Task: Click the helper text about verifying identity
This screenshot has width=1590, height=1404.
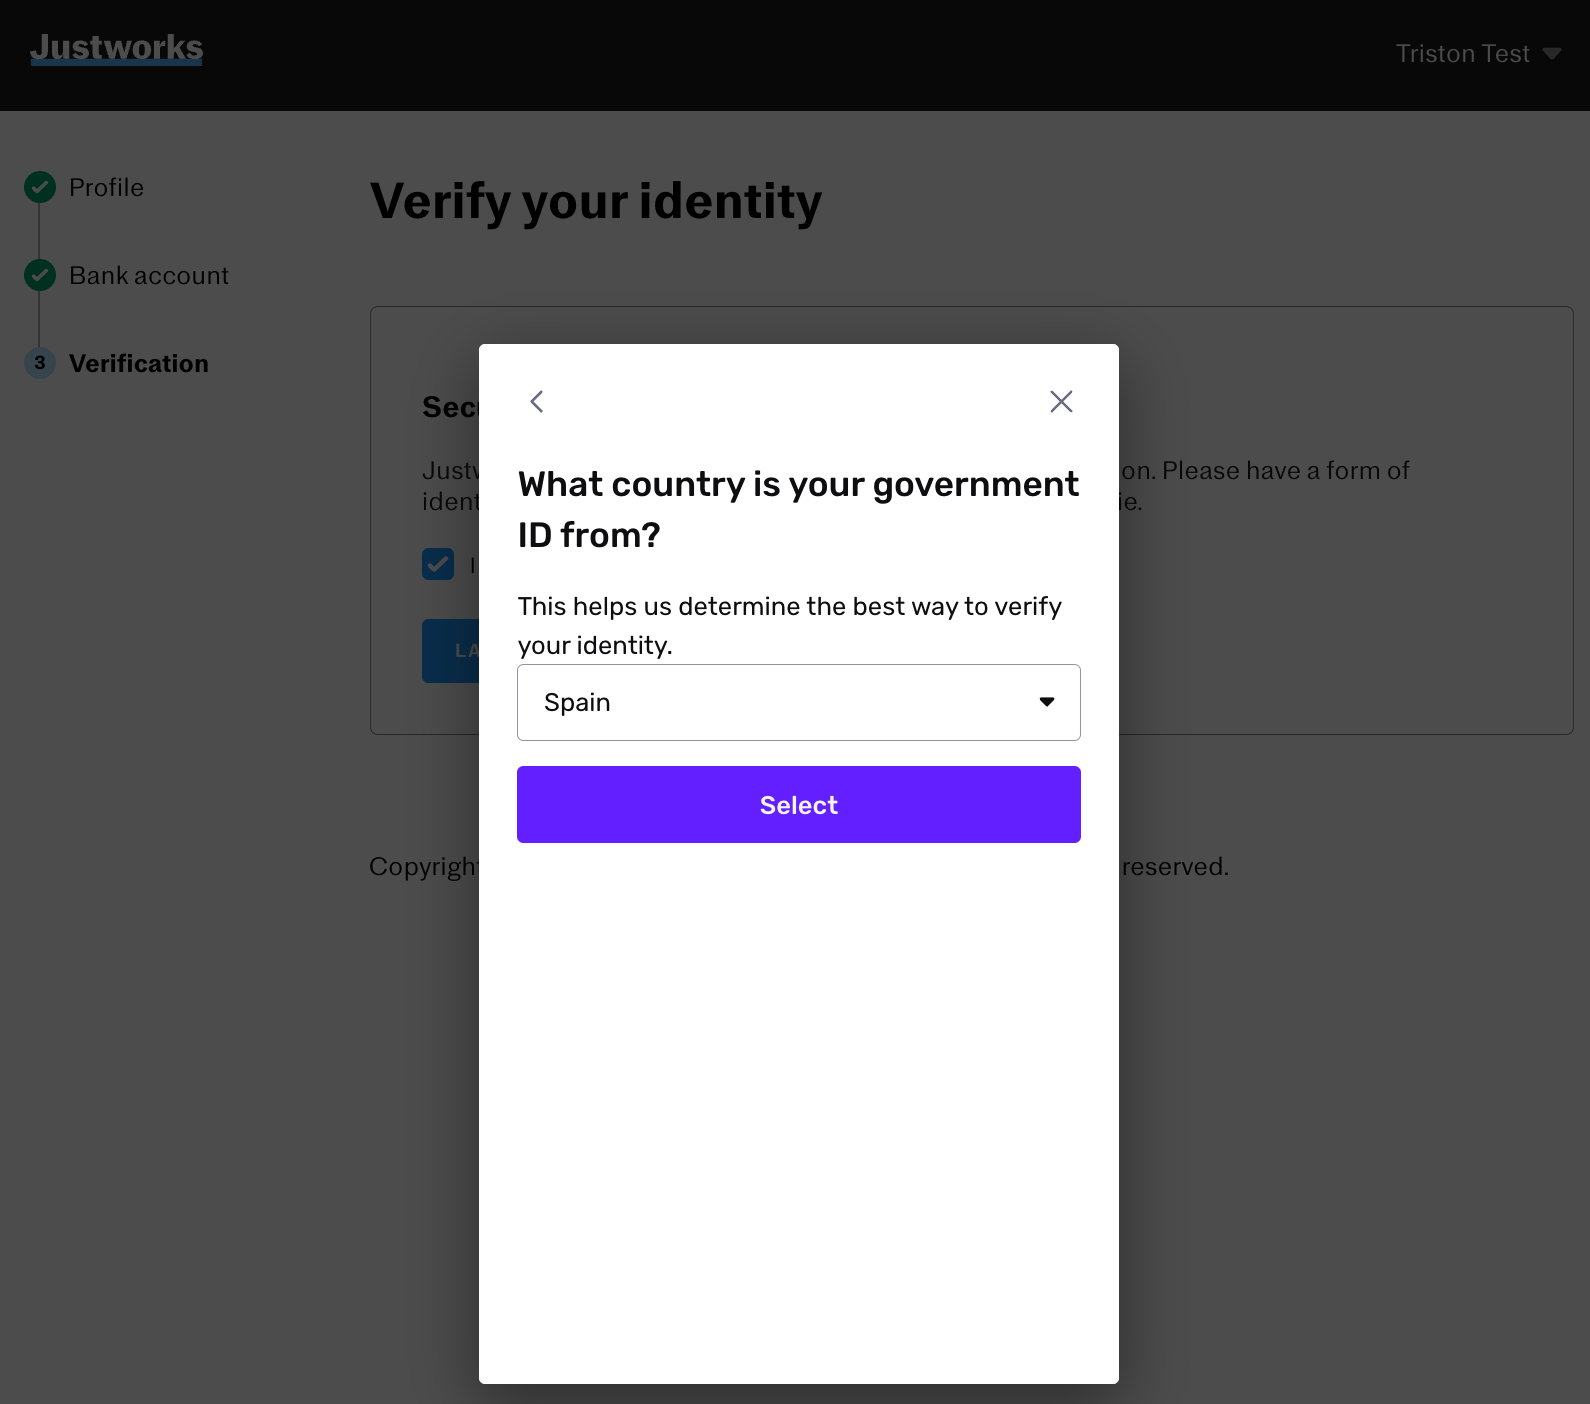Action: tap(790, 625)
